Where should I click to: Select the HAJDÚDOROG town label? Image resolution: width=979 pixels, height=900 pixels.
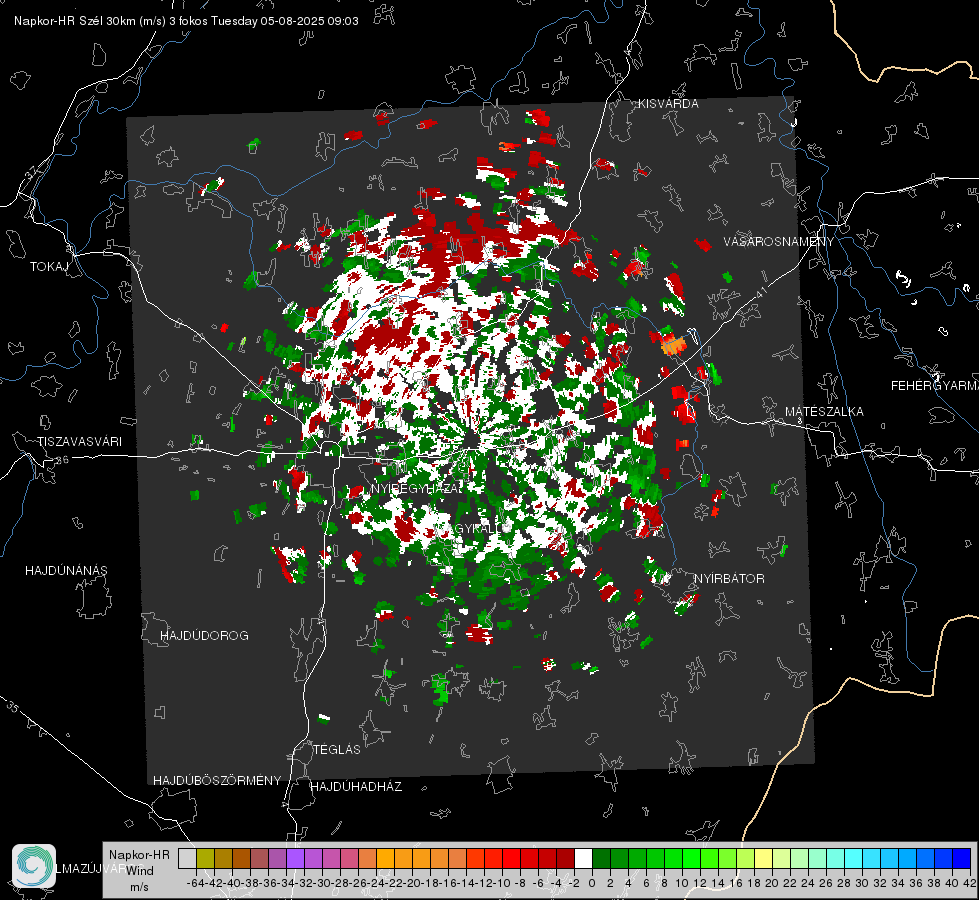(x=204, y=636)
